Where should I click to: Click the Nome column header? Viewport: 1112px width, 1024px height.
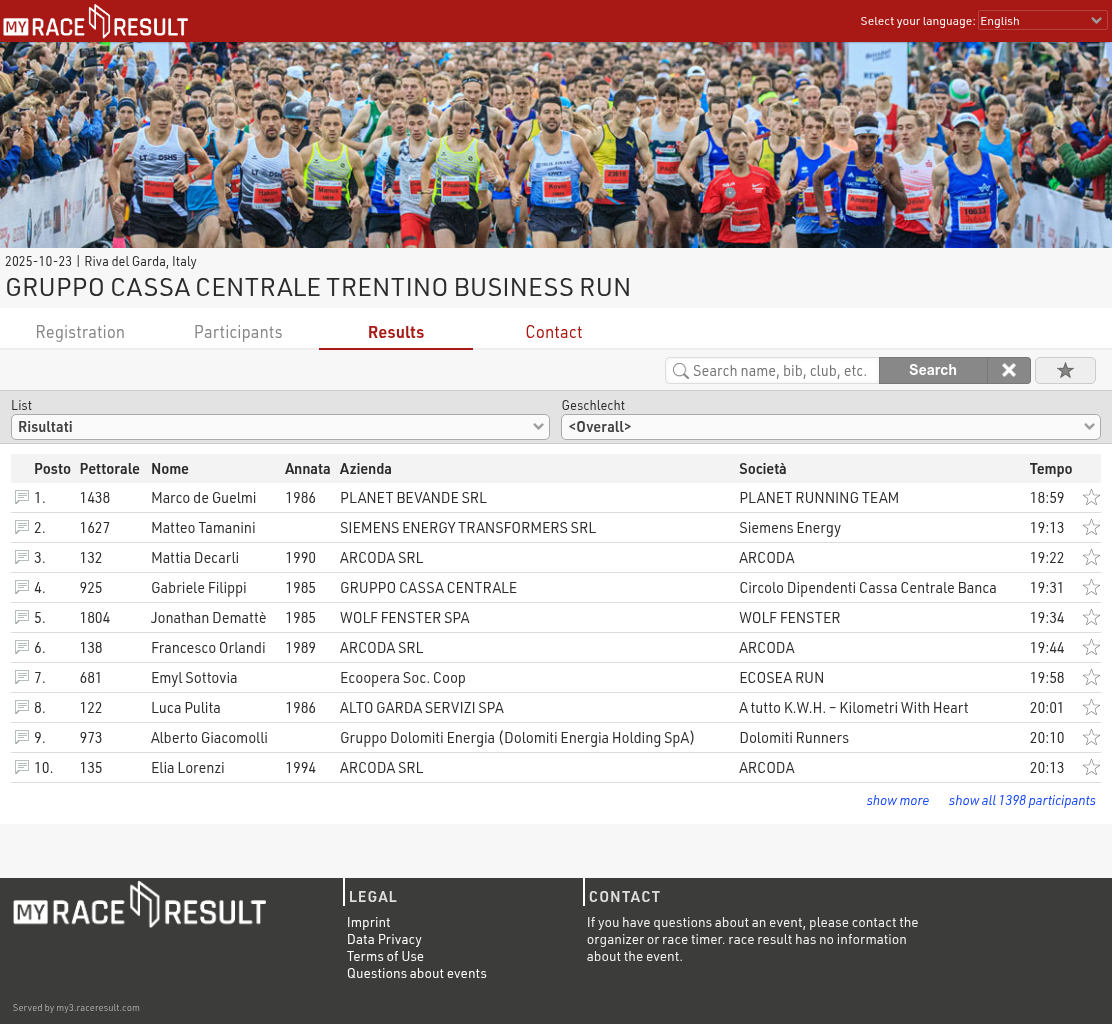tap(169, 469)
